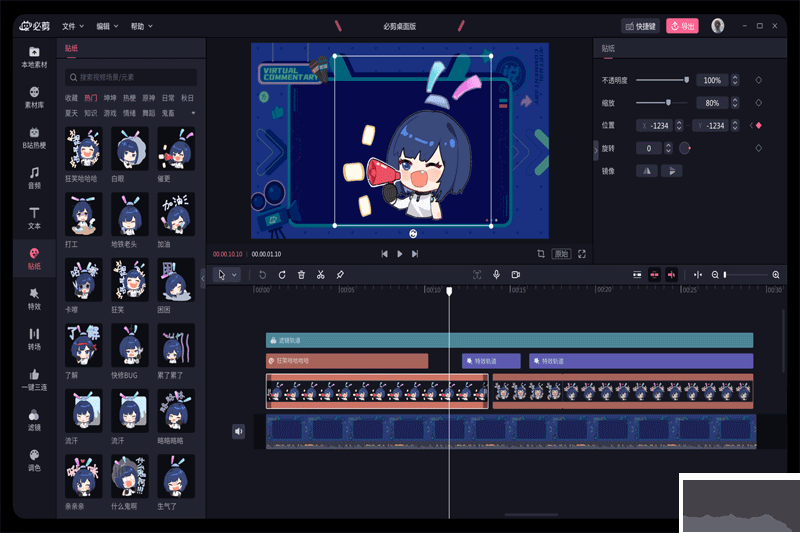This screenshot has width=800, height=533.
Task: Open the 编辑 menu
Action: (107, 26)
